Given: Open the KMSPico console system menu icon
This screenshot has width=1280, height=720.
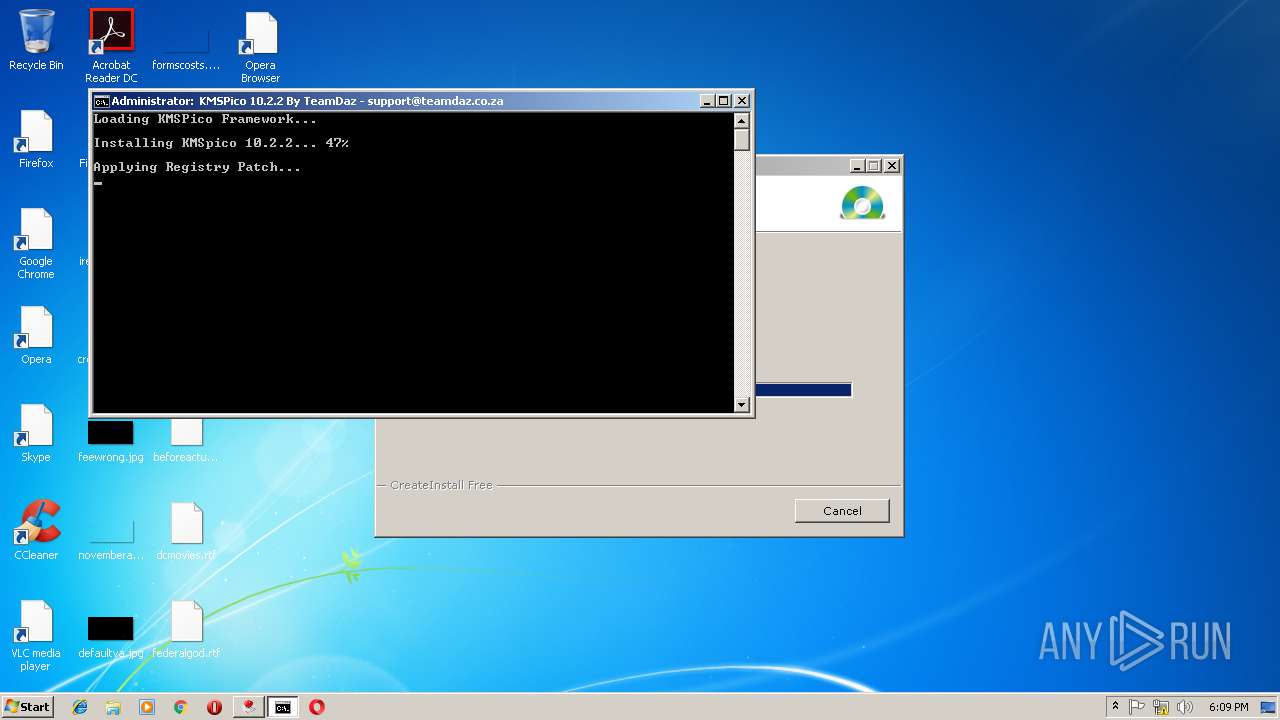Looking at the screenshot, I should coord(101,101).
